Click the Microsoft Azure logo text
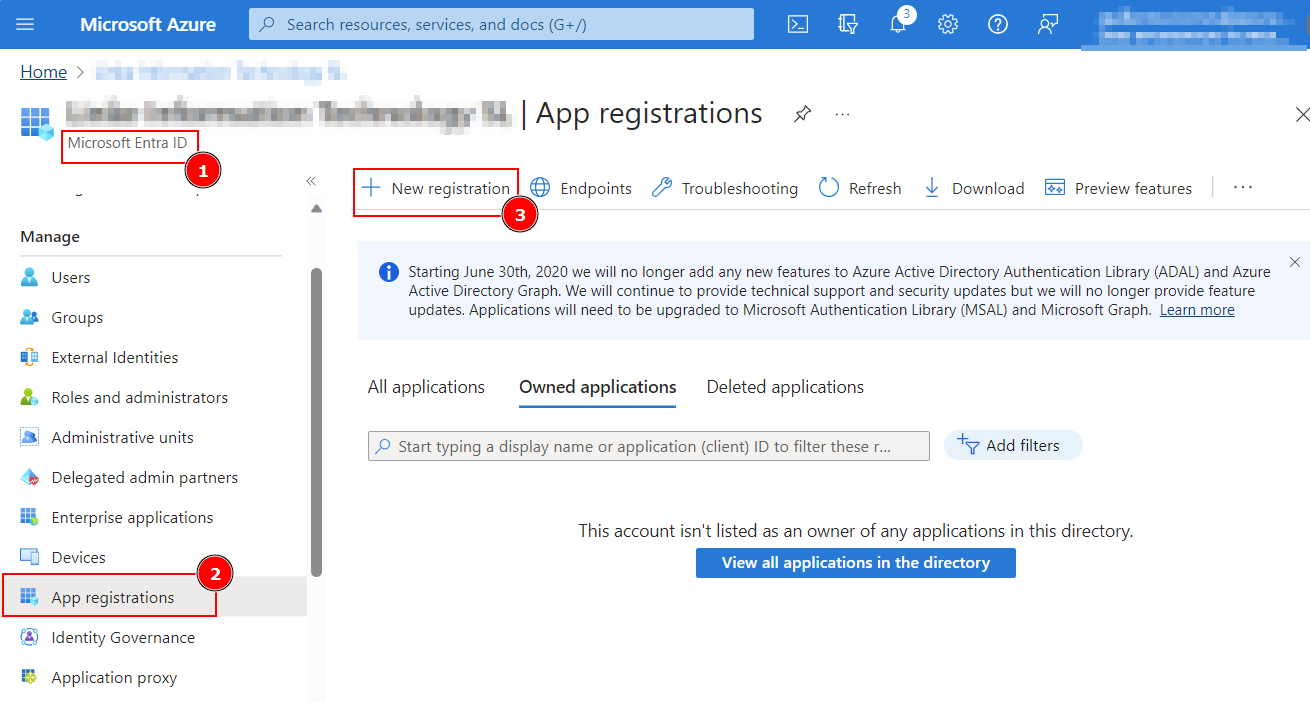This screenshot has width=1310, height=702. coord(148,24)
